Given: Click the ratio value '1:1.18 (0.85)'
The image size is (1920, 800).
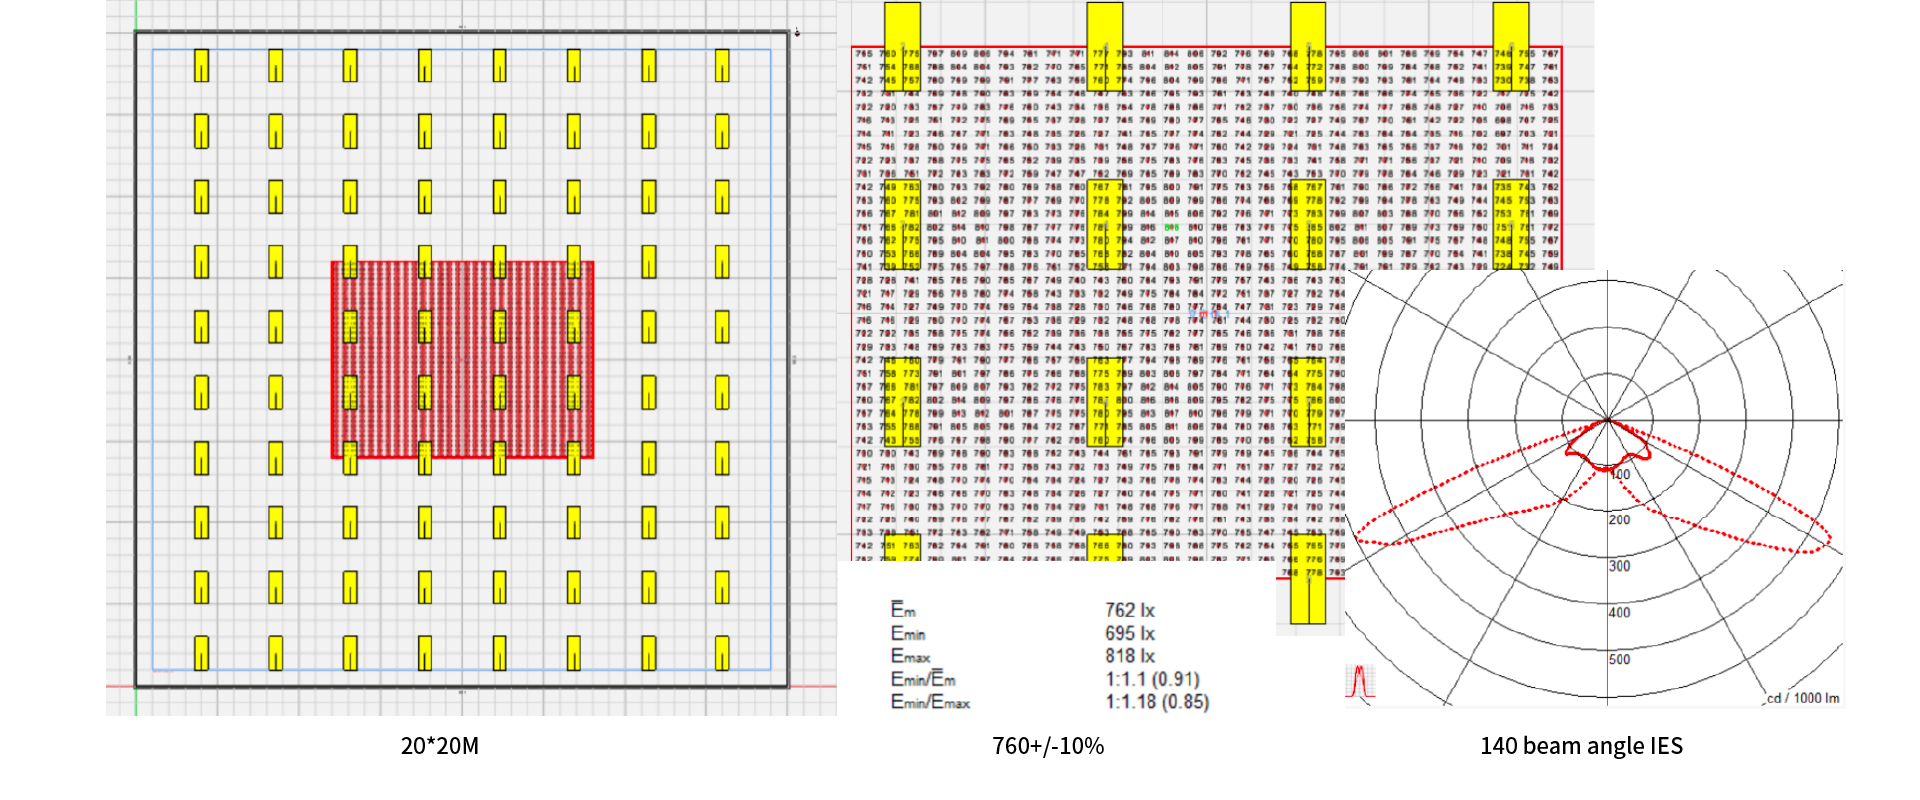Looking at the screenshot, I should coord(1157,702).
